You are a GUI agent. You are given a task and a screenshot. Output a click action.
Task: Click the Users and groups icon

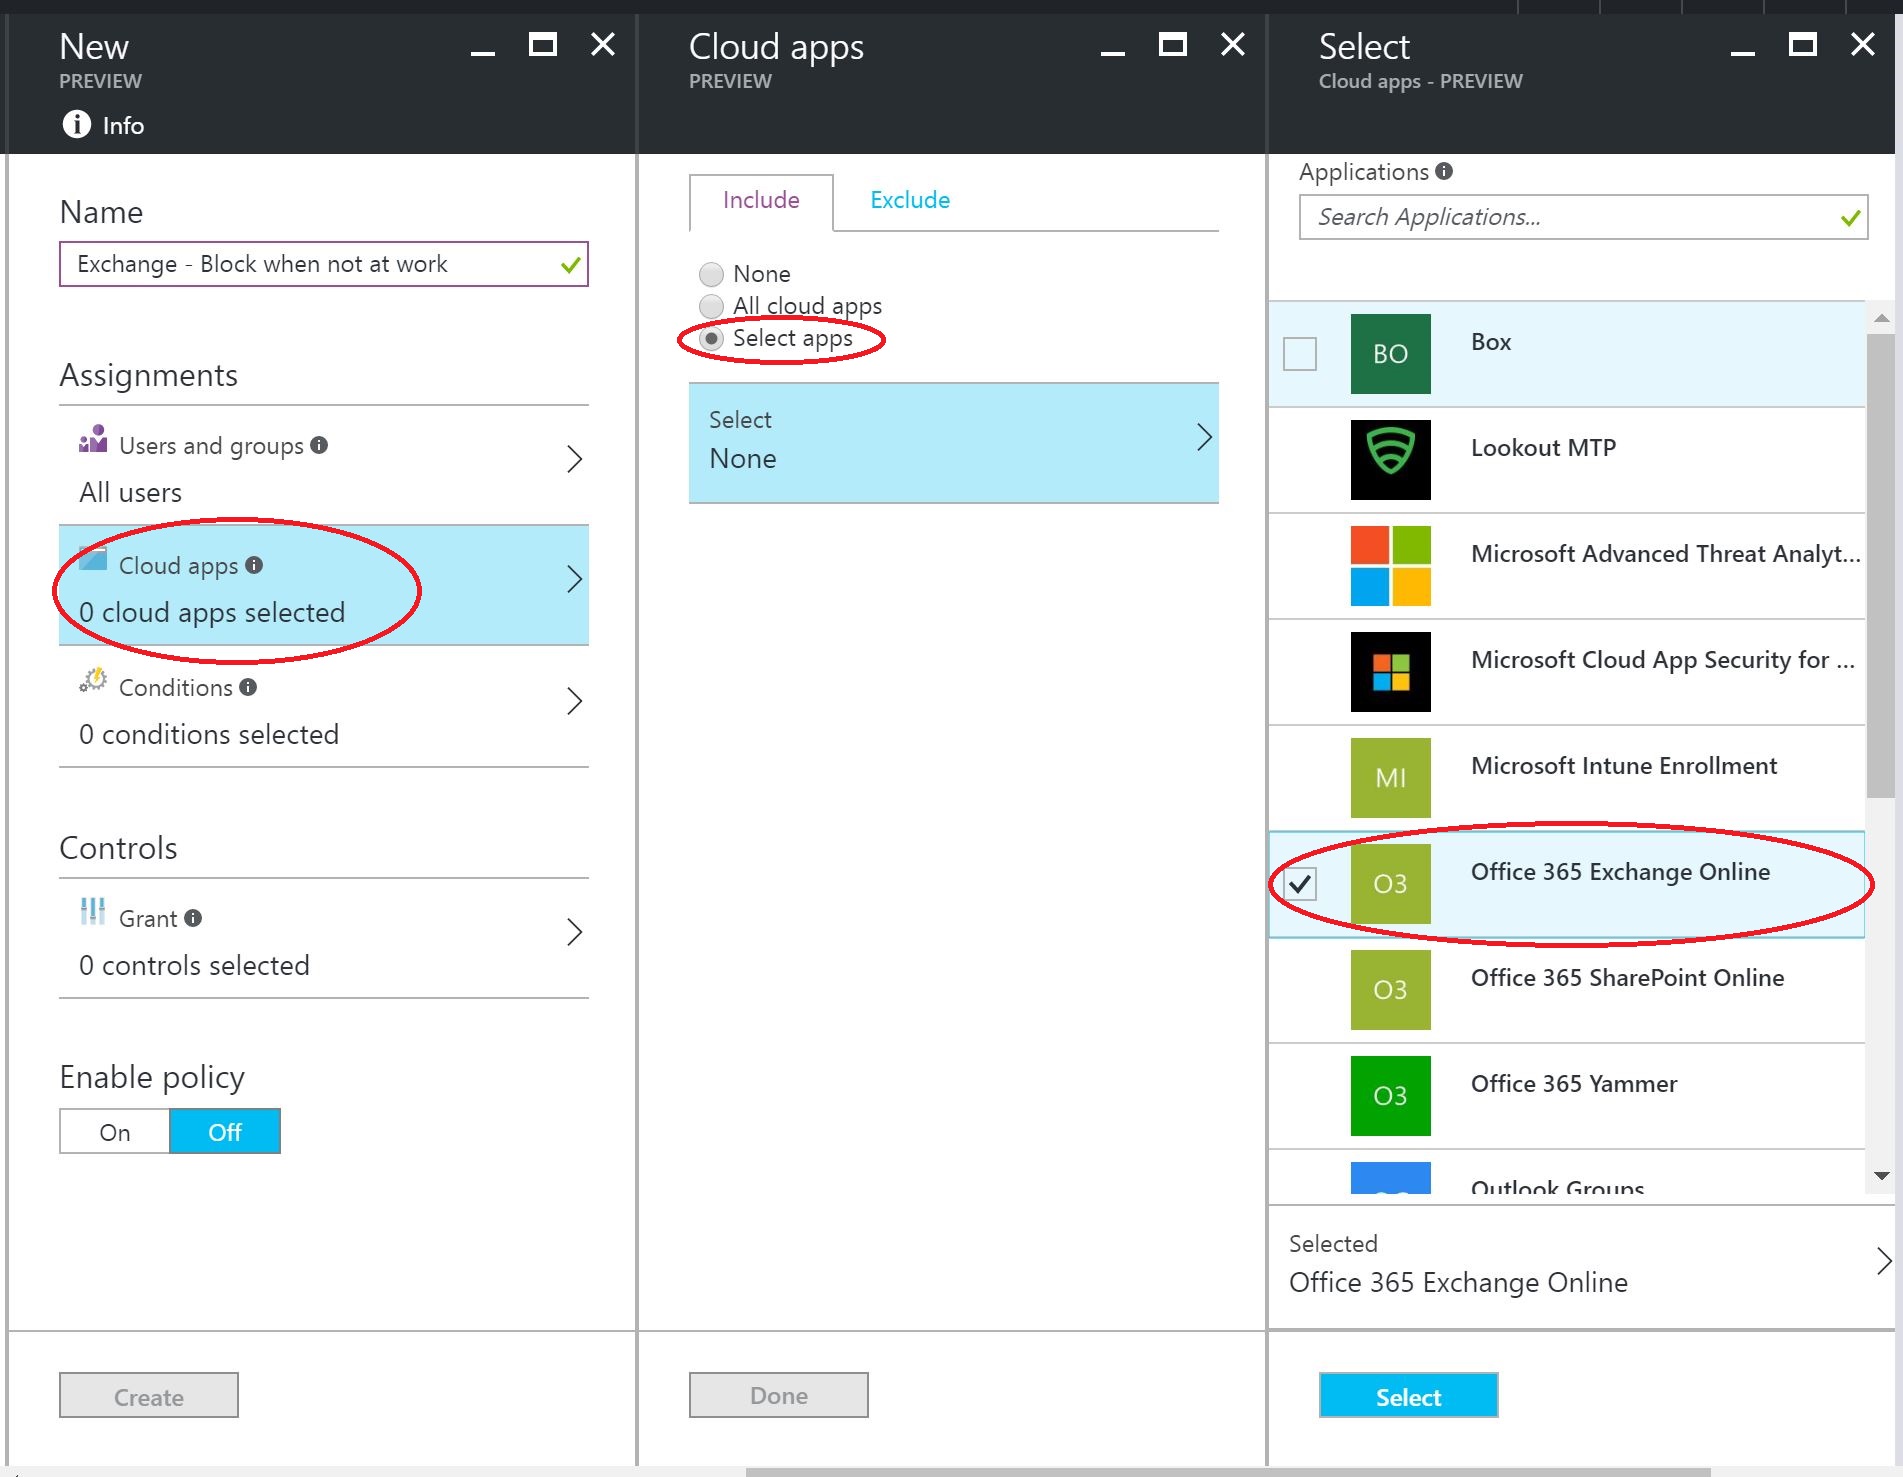93,439
